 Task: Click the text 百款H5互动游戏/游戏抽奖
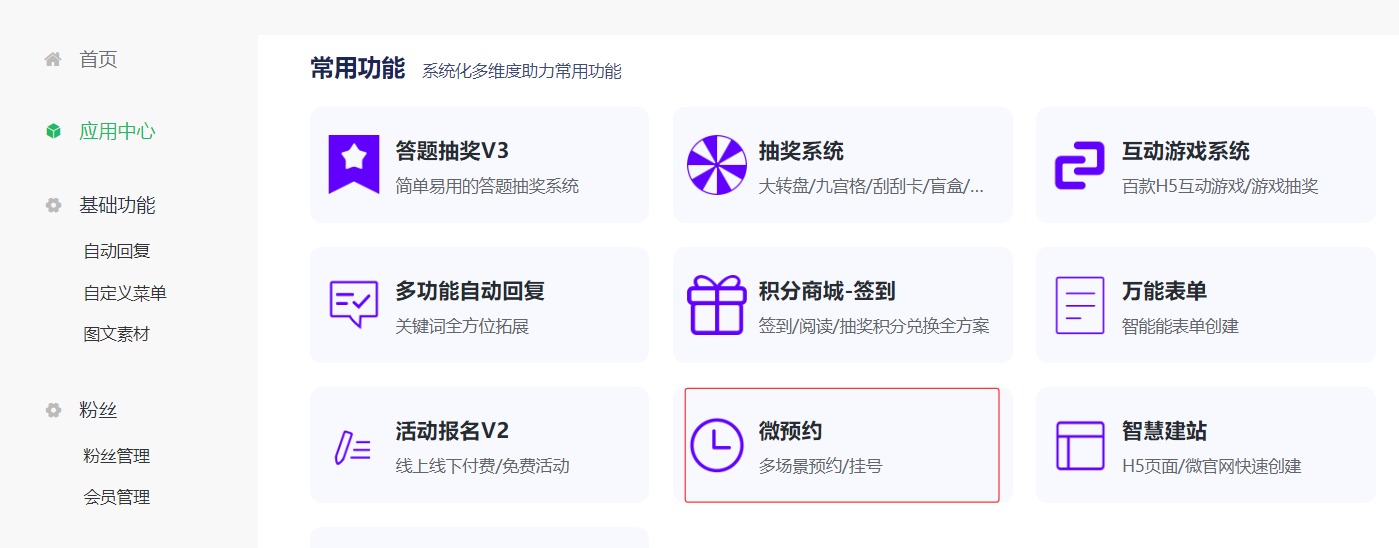coord(1220,186)
